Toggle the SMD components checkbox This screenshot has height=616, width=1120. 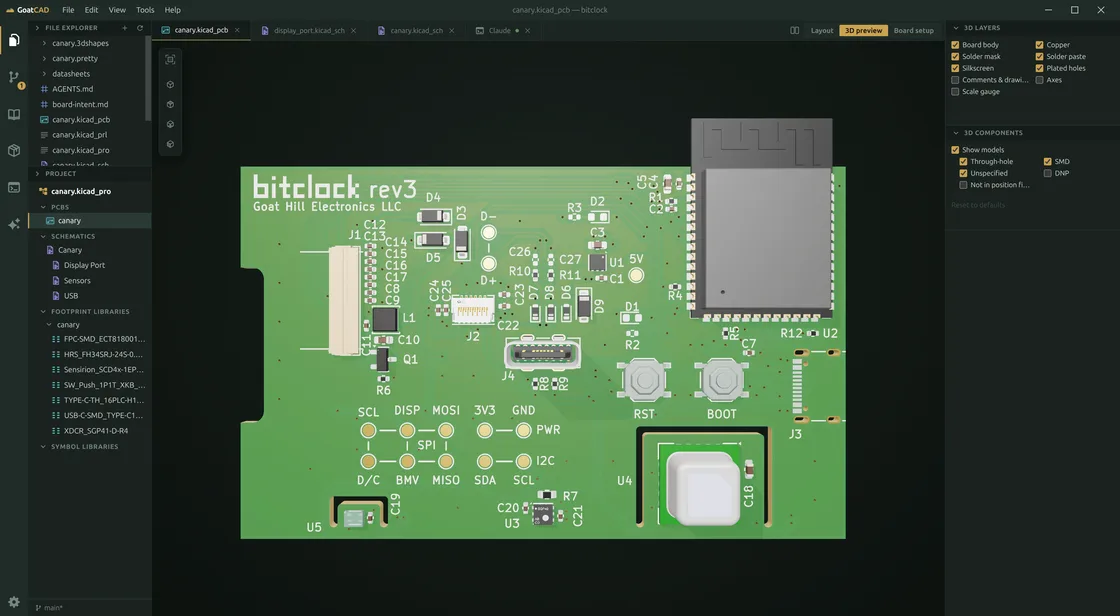click(x=1047, y=162)
